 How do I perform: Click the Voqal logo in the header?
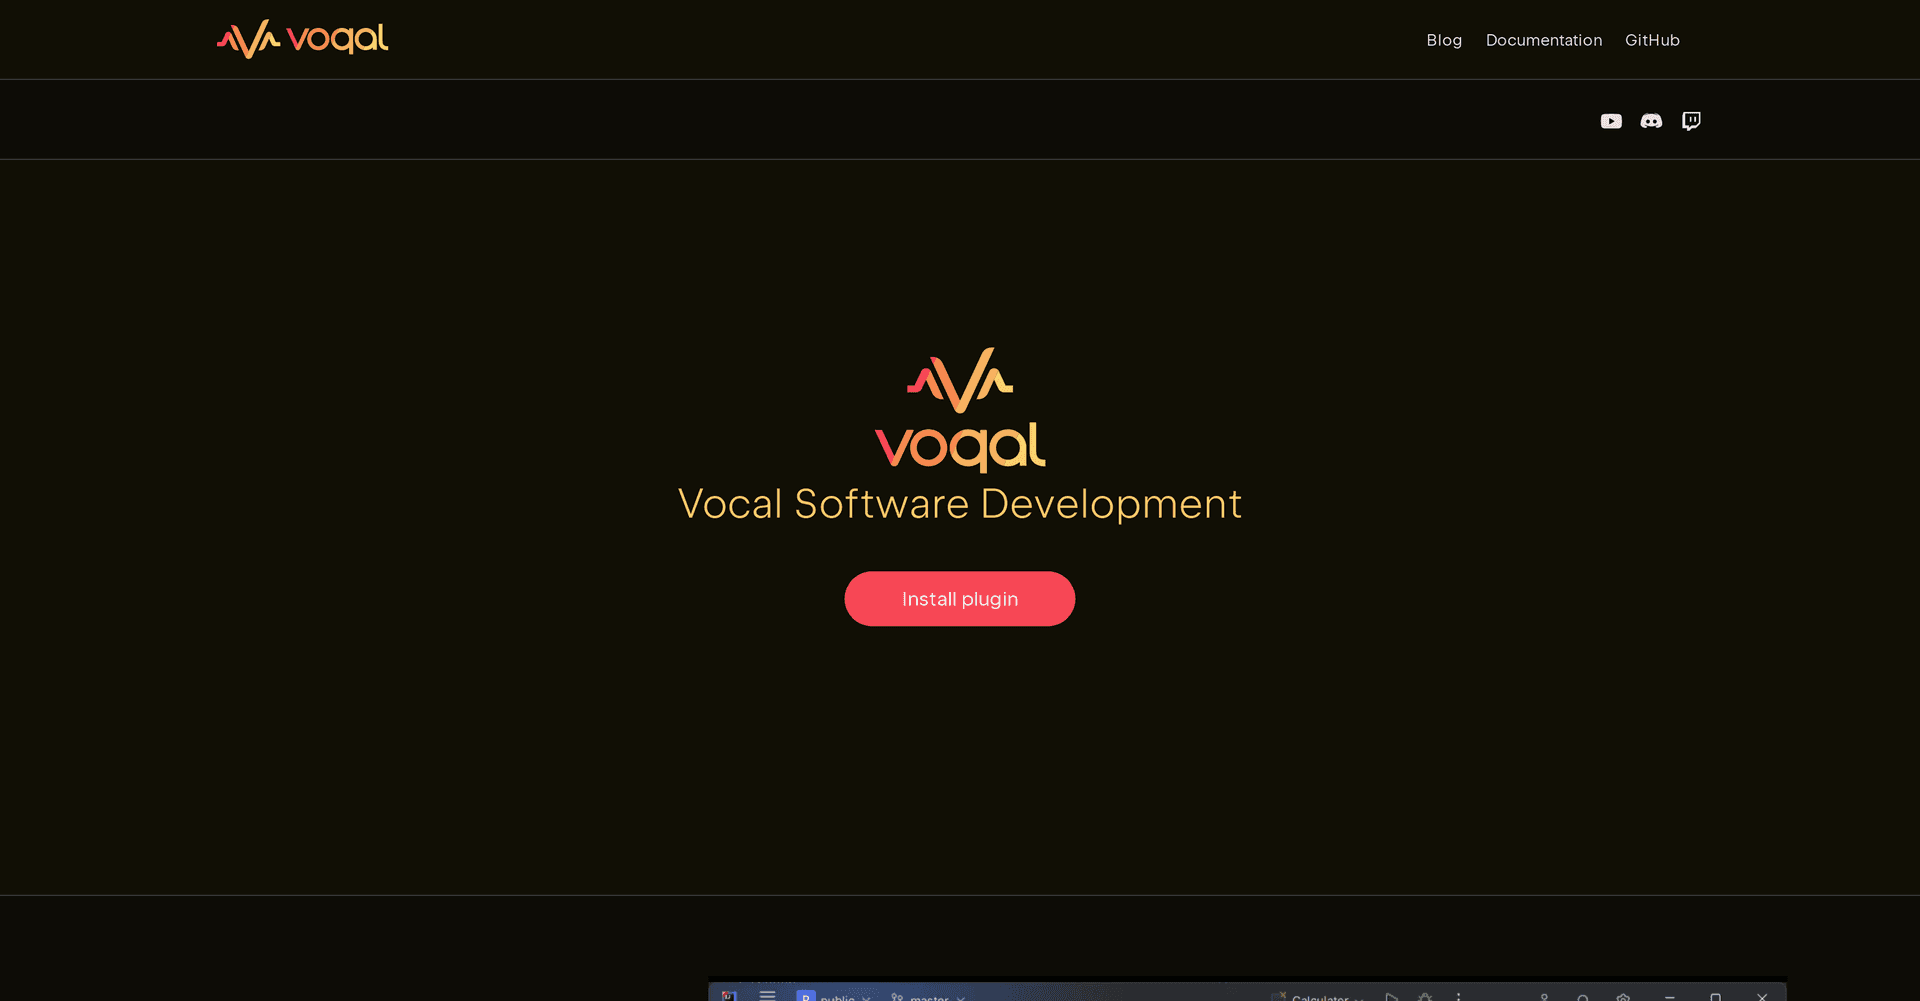(x=303, y=39)
